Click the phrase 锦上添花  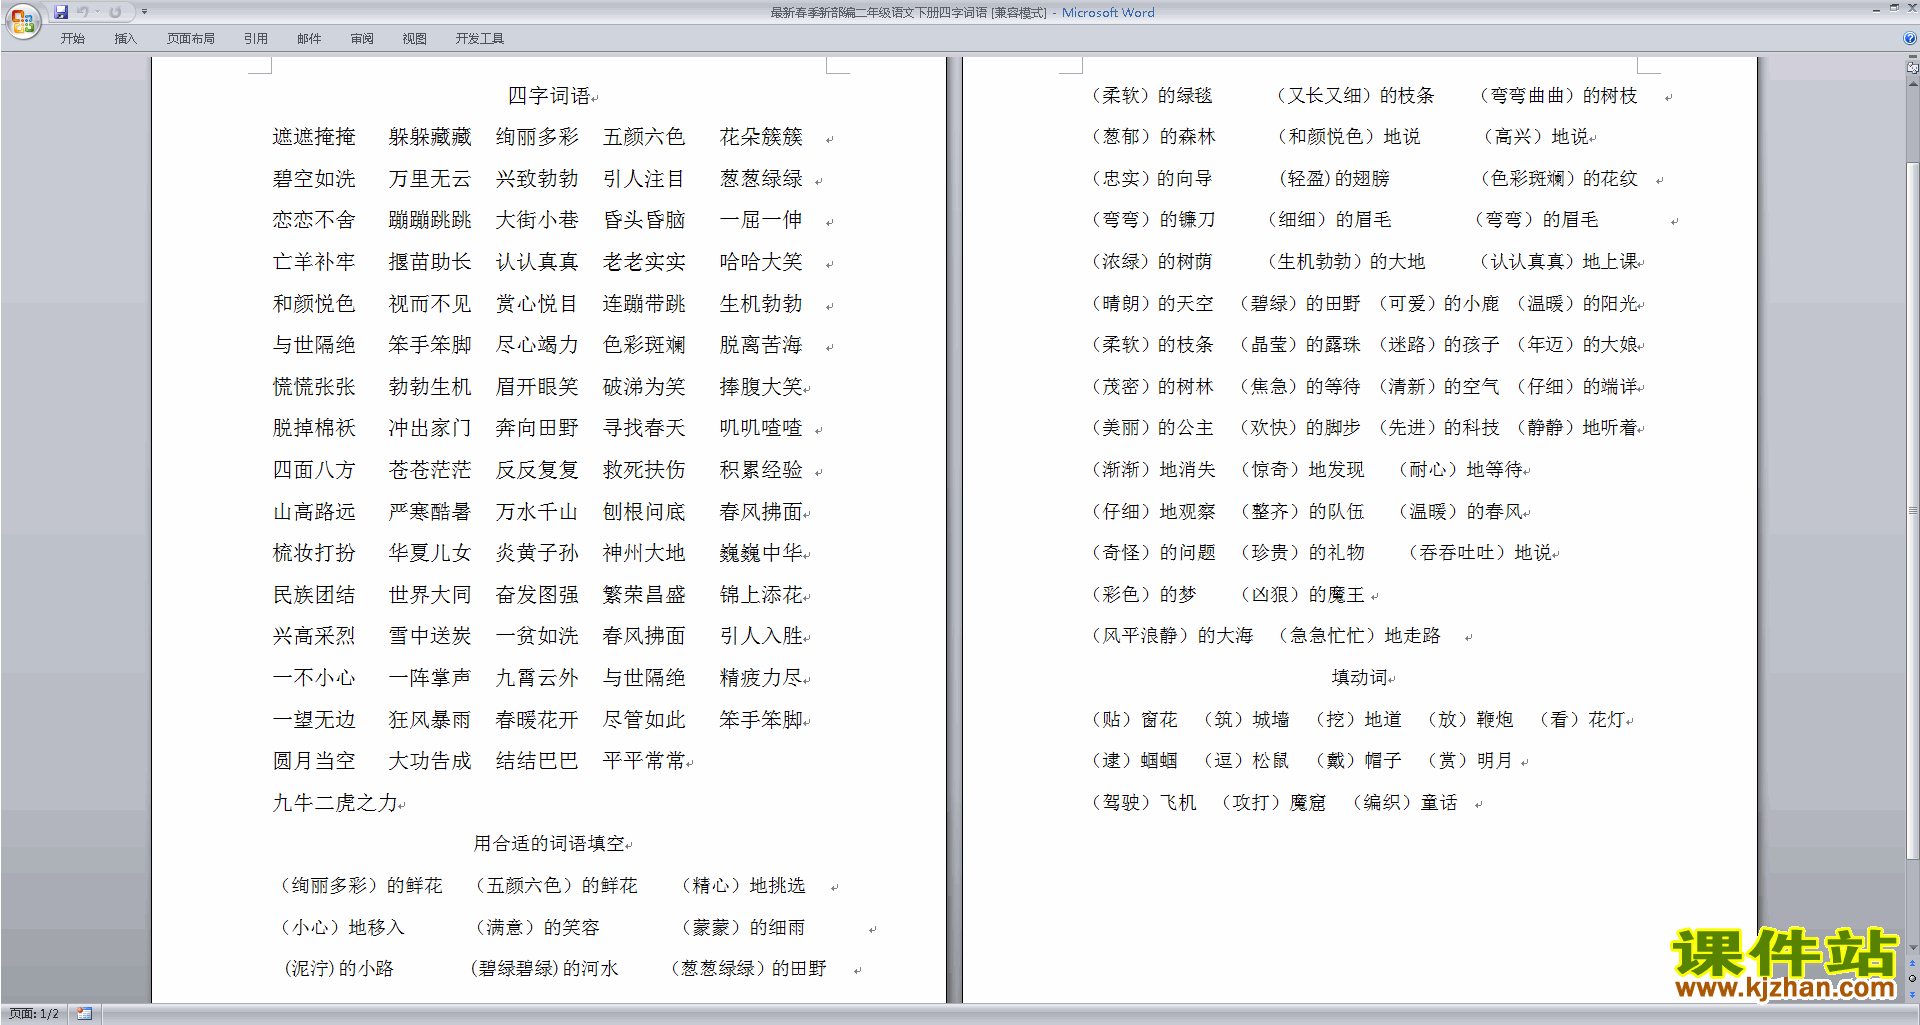point(761,595)
